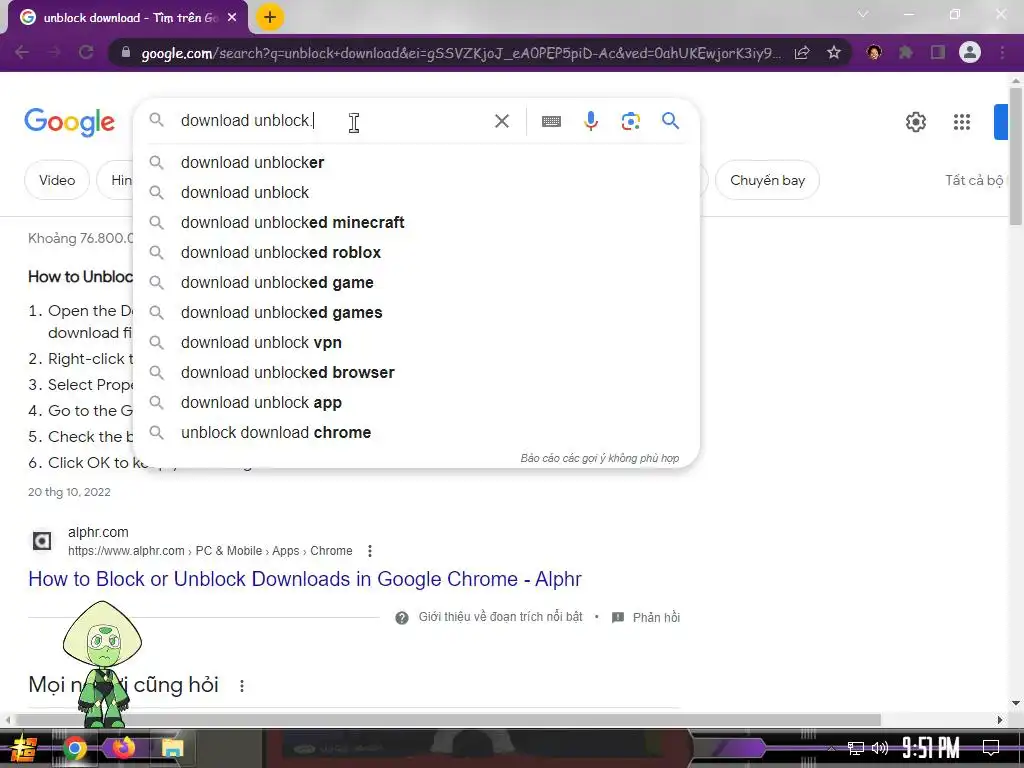Click the vertical page scrollbar thumb
This screenshot has width=1024, height=768.
click(1016, 157)
